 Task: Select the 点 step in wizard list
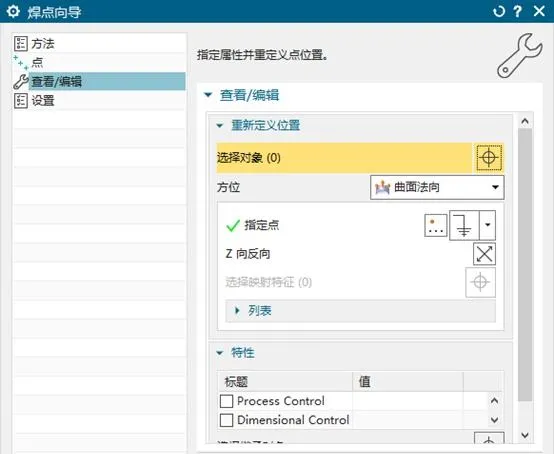click(99, 63)
